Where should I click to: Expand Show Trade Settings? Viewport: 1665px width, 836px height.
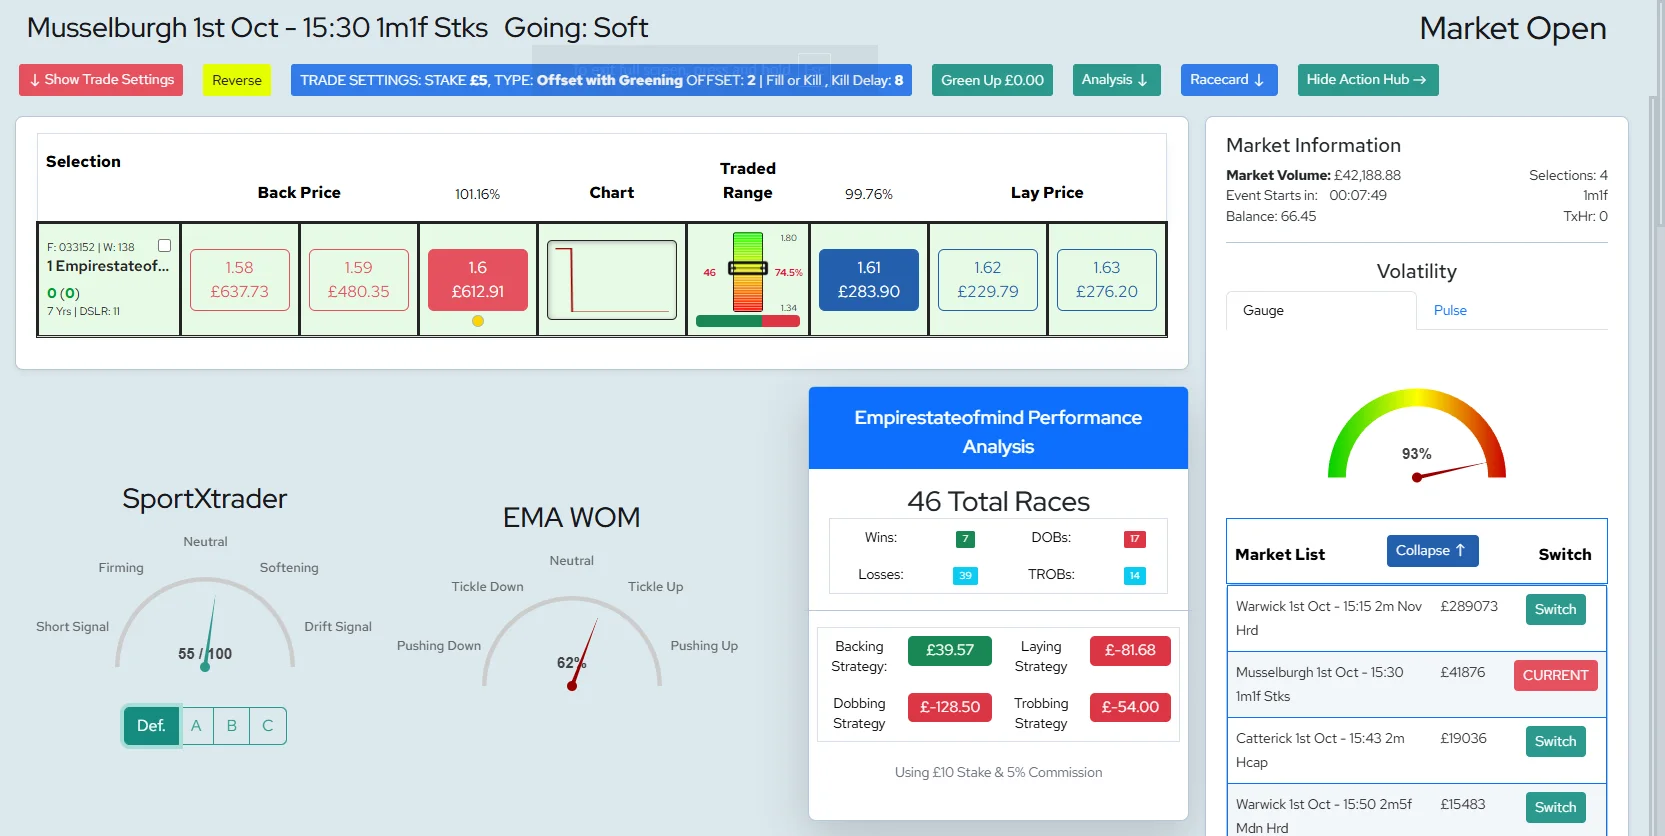101,80
